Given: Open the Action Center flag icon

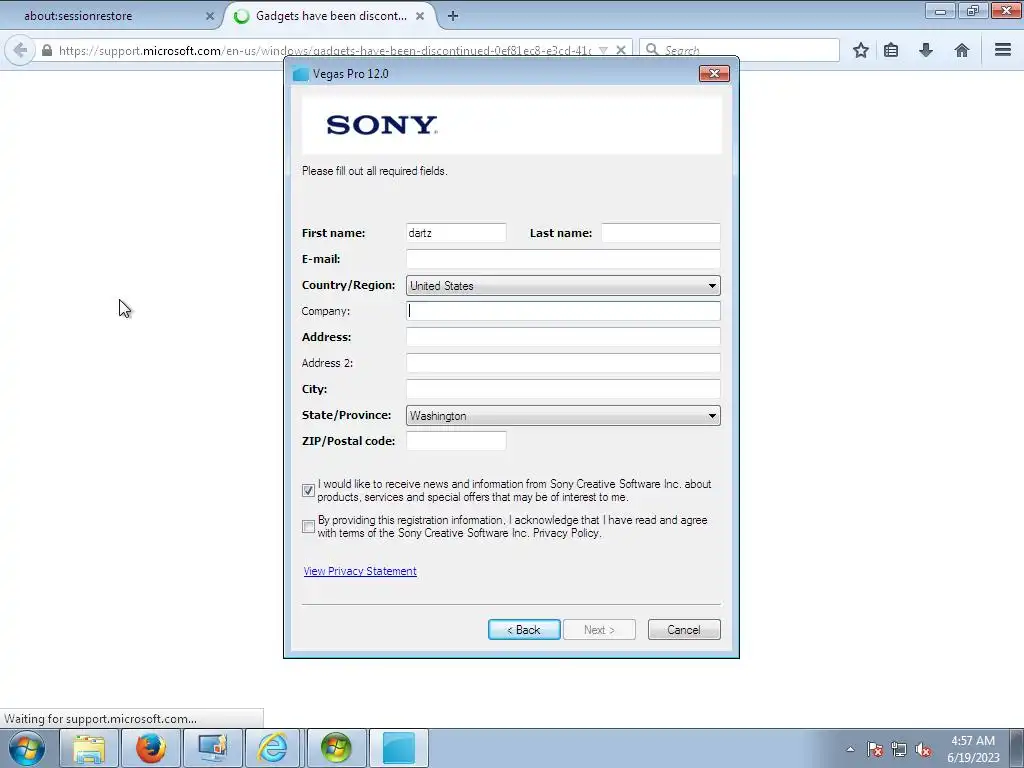Looking at the screenshot, I should (x=875, y=749).
